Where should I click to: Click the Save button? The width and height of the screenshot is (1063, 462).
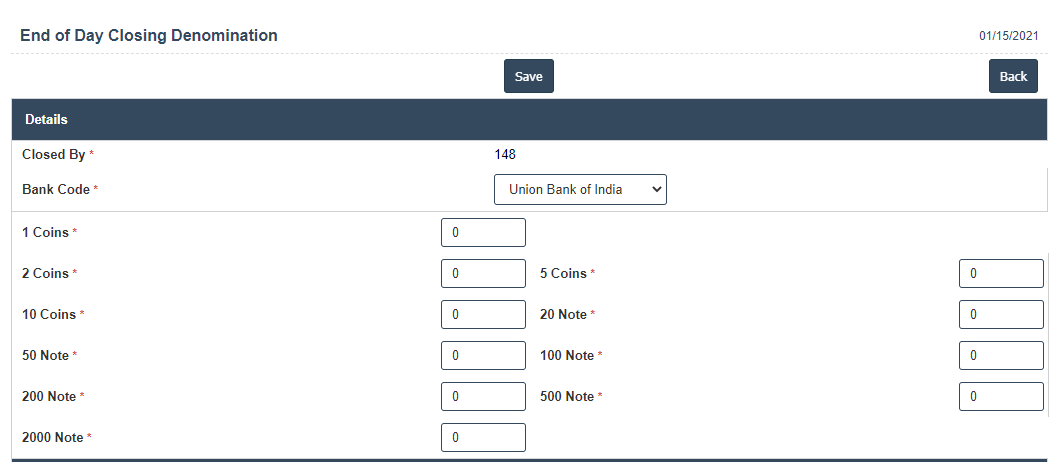pyautogui.click(x=528, y=76)
